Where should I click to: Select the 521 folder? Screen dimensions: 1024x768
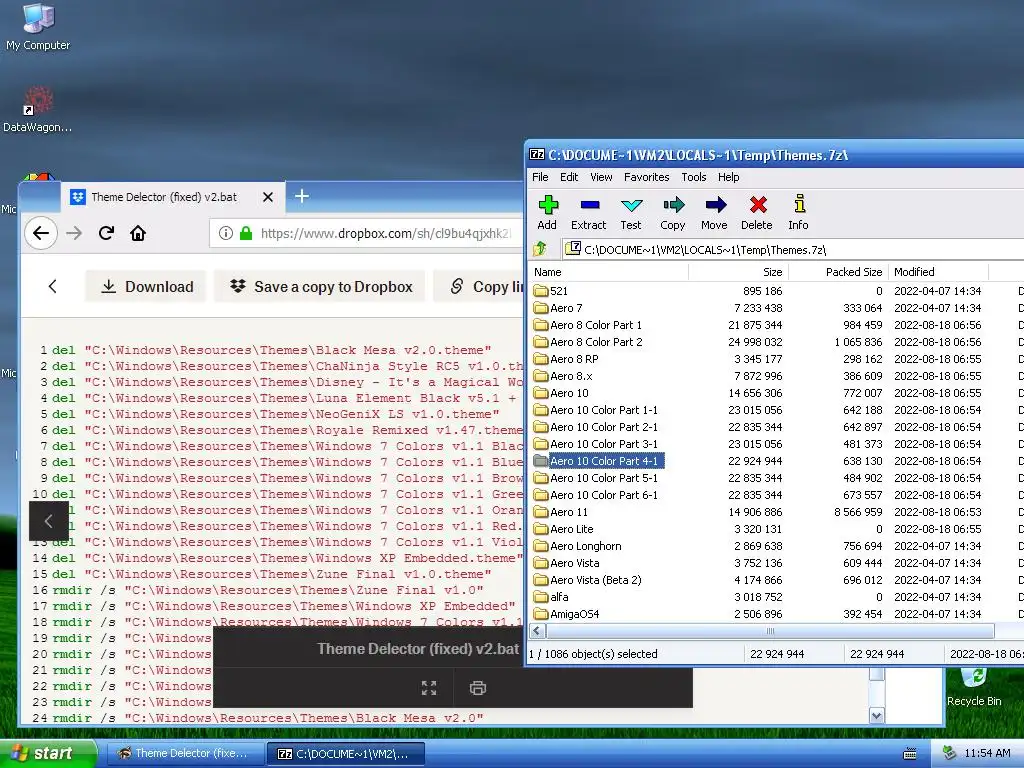coord(551,291)
